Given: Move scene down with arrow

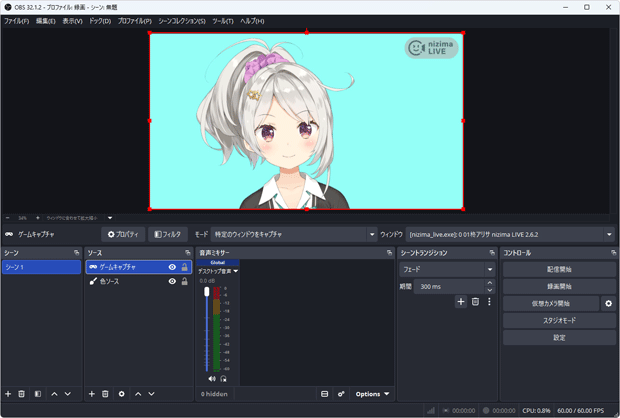Looking at the screenshot, I should click(68, 394).
